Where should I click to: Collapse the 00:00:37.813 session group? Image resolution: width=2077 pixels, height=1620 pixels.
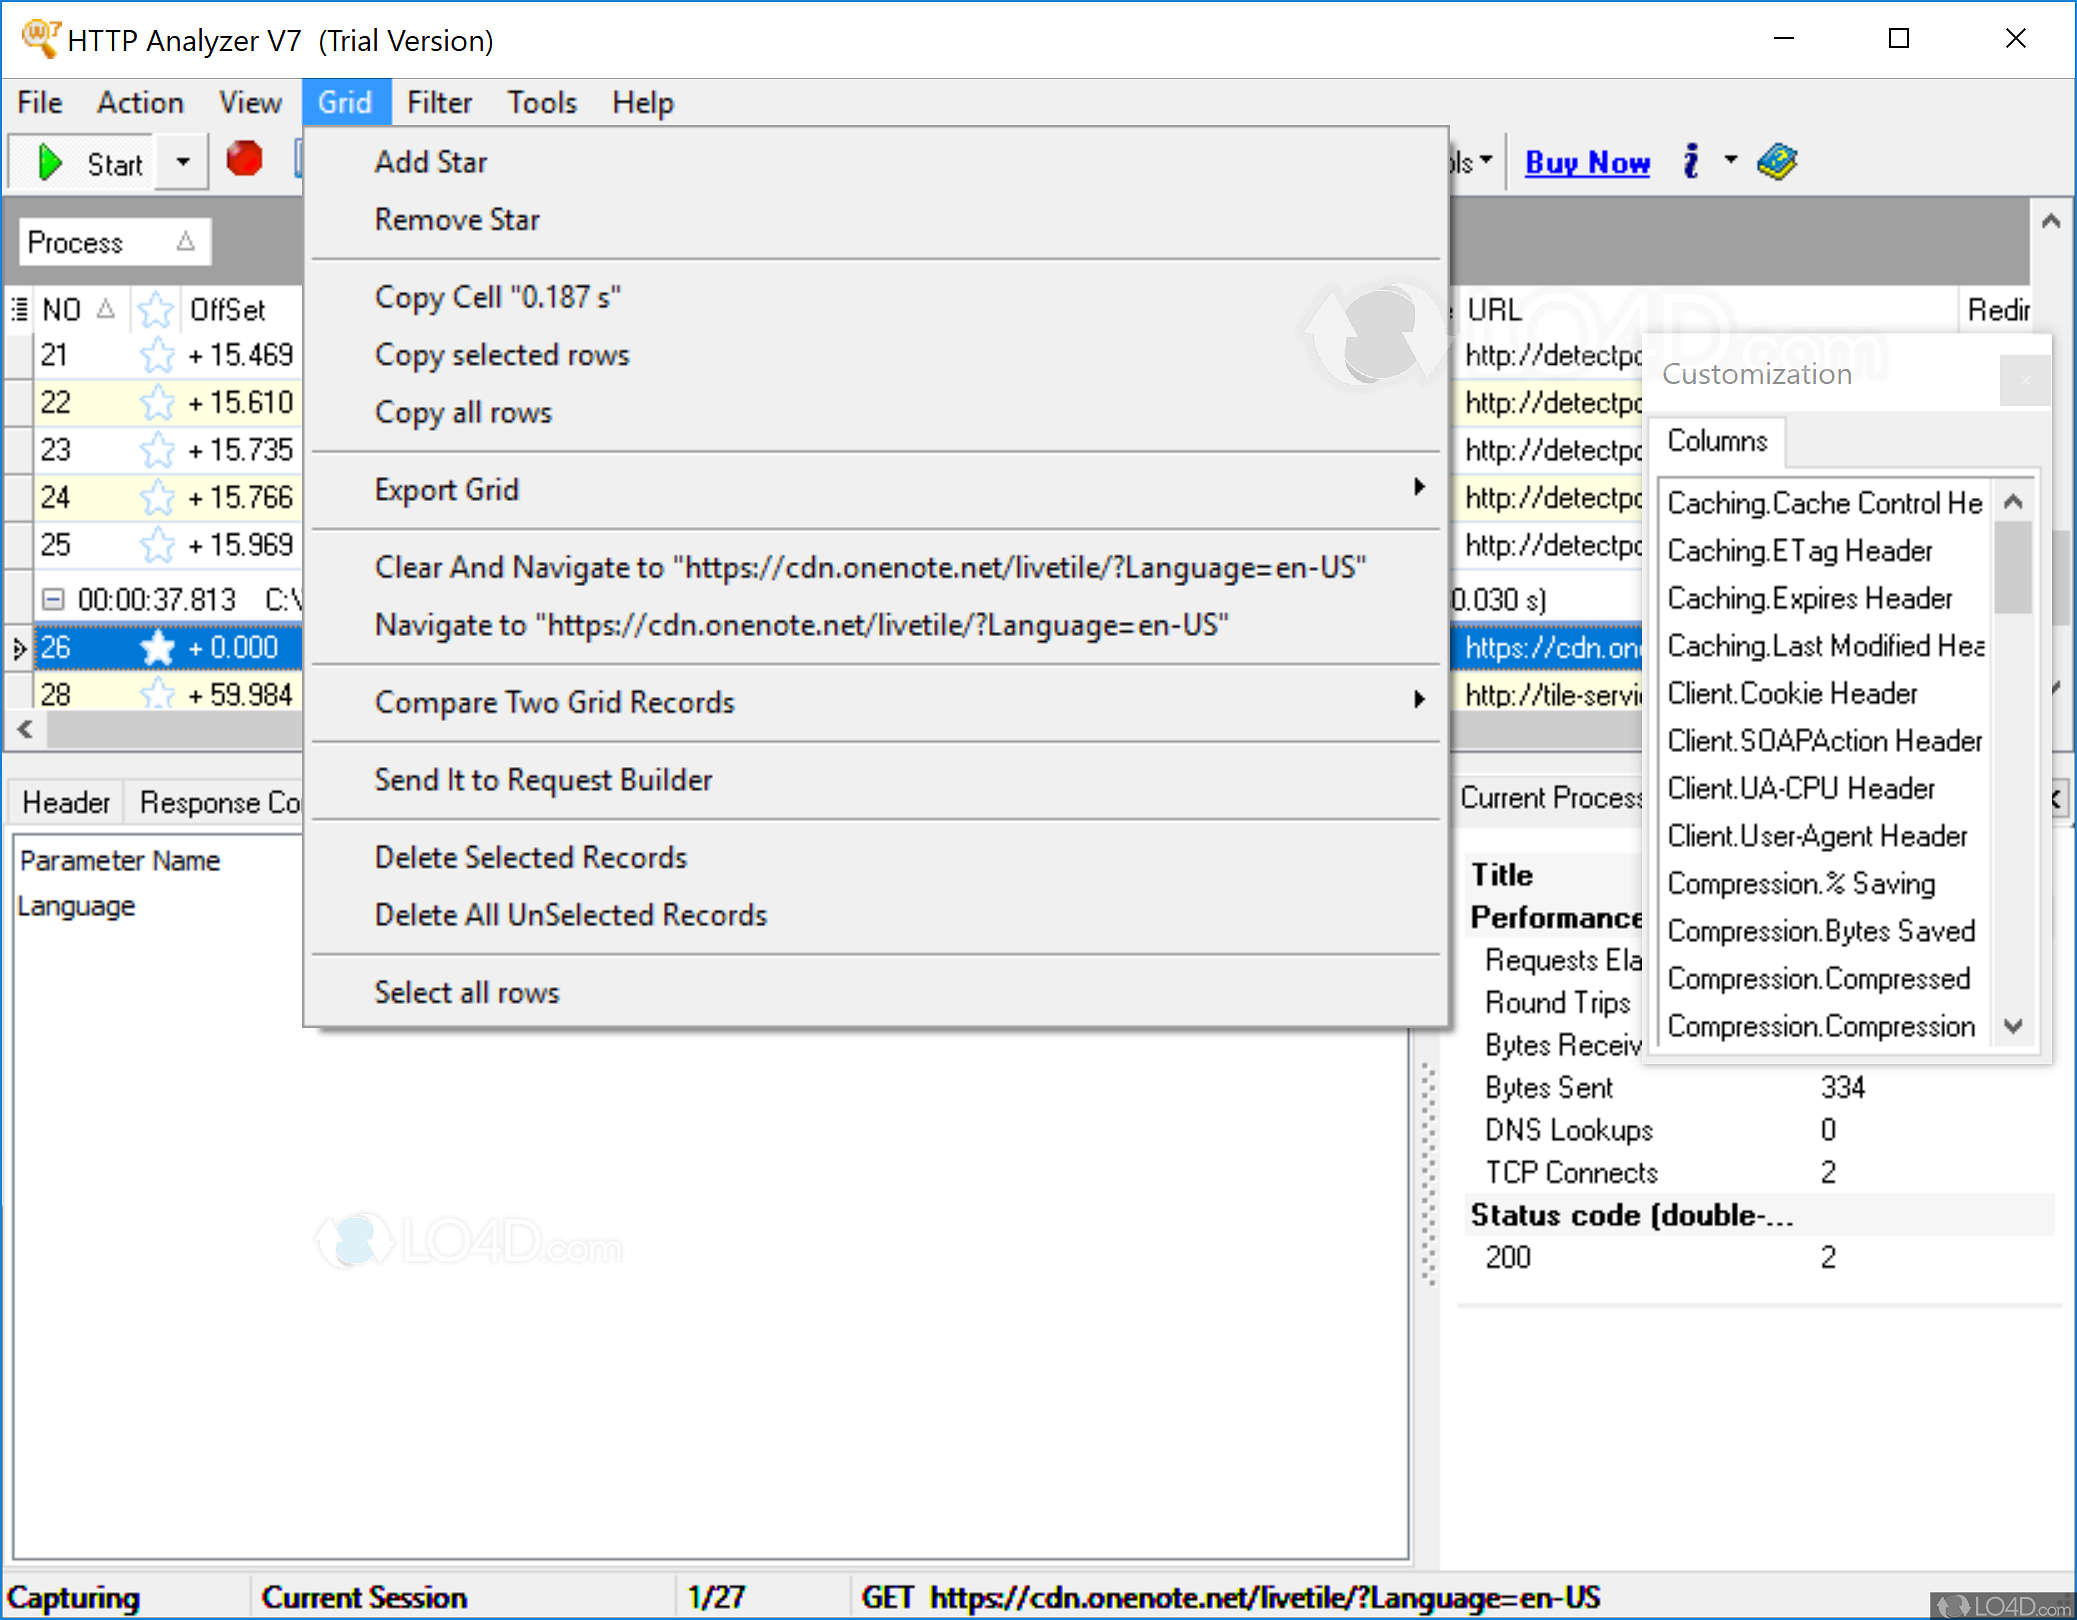pos(54,598)
